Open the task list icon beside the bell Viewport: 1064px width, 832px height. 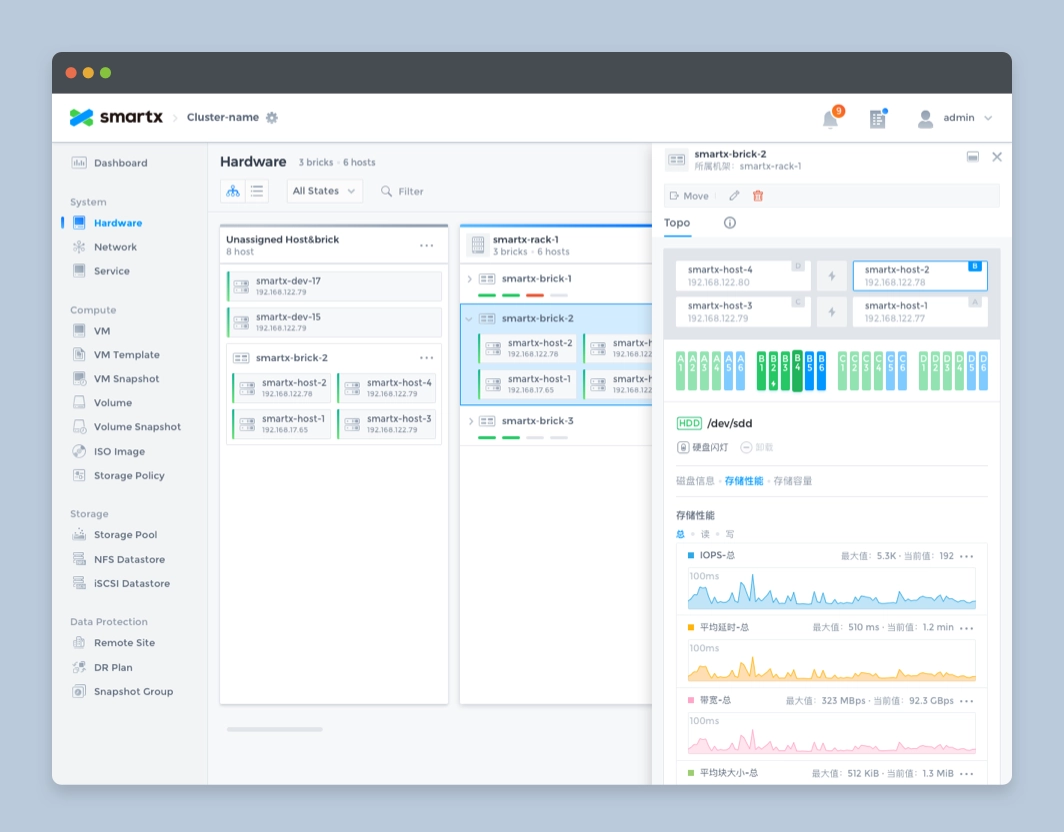(878, 119)
